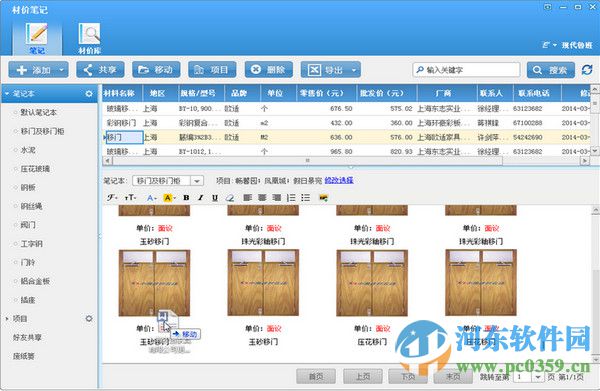Click the 项目 project toolbar button
Viewport: 600px width, 391px height.
click(212, 70)
